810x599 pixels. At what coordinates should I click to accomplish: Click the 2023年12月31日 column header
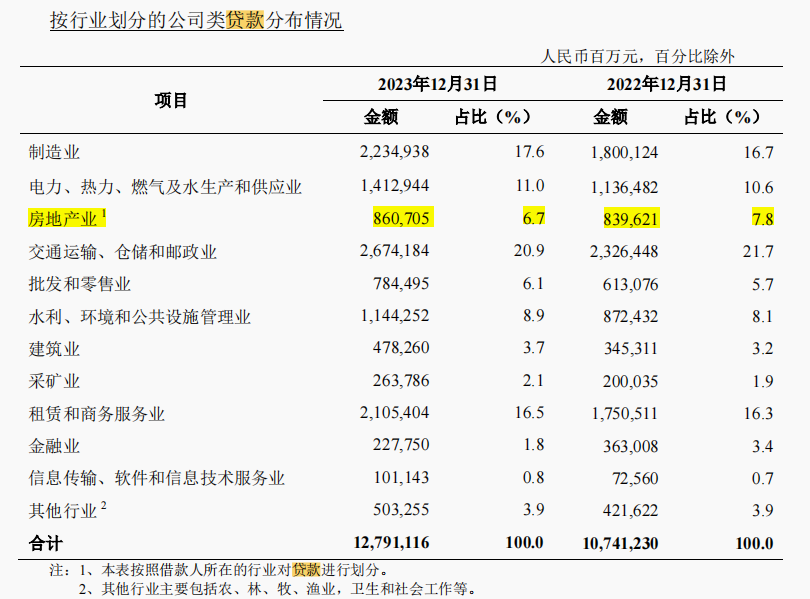pos(437,84)
